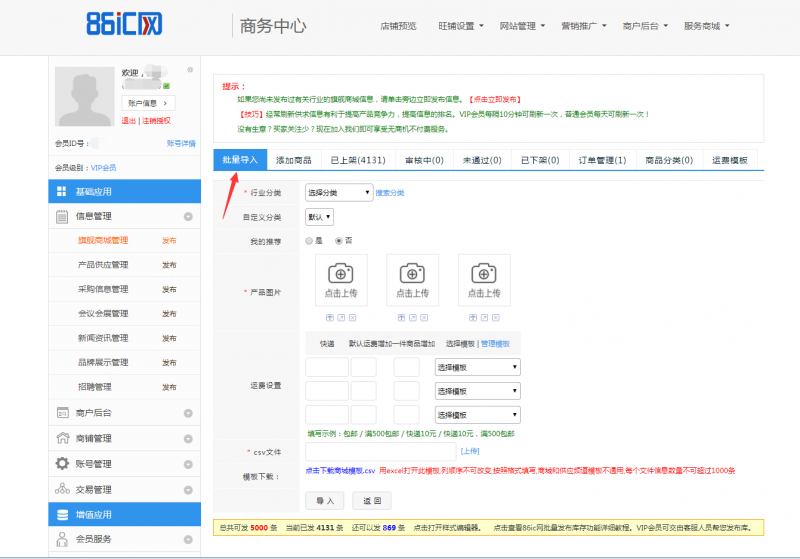Click 发布 beside 产品供应管理

(x=169, y=265)
